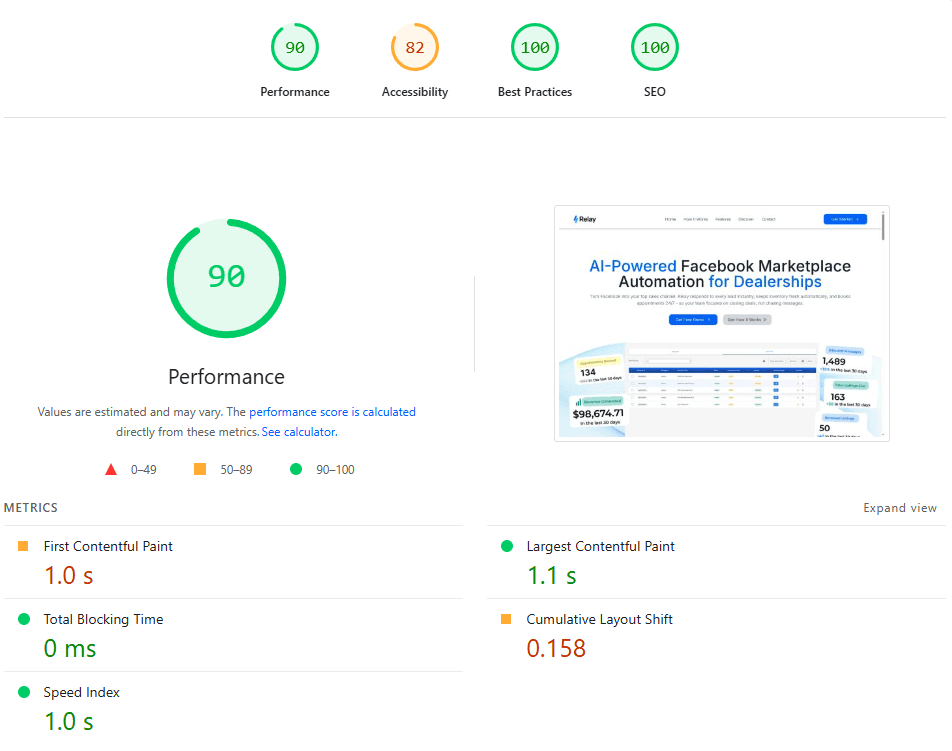The width and height of the screenshot is (952, 751).
Task: Click the 1.1 s Largest Contentful Paint value
Action: [551, 576]
